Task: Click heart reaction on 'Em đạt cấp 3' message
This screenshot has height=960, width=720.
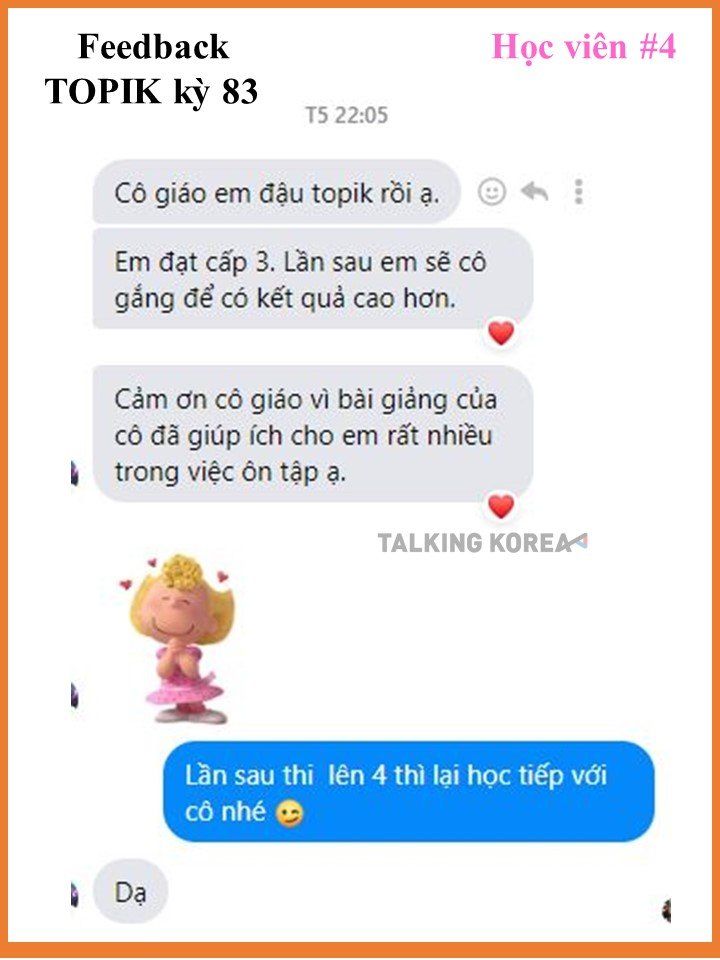Action: tap(501, 334)
